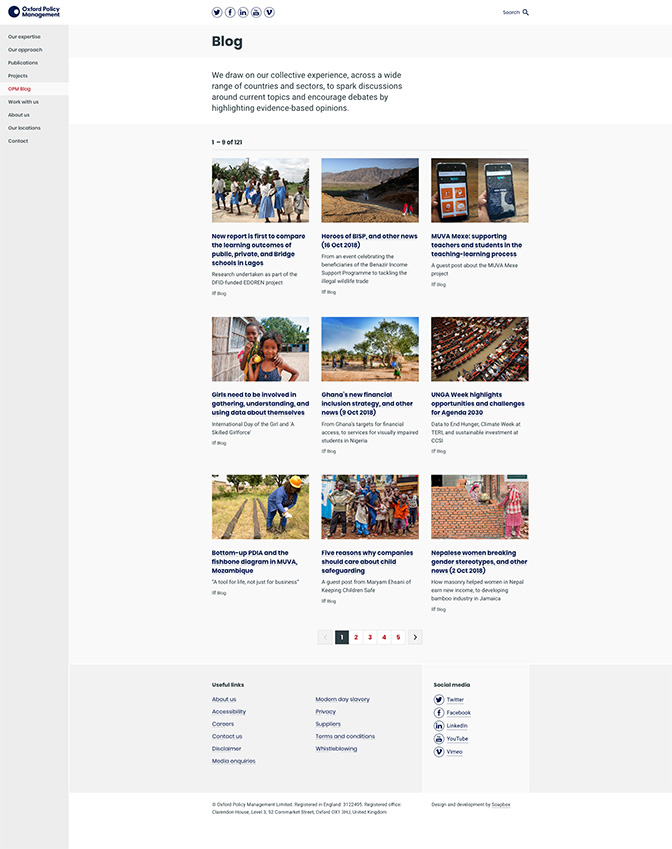The image size is (672, 849).
Task: Click the Vimeo icon in the top header
Action: pos(269,12)
